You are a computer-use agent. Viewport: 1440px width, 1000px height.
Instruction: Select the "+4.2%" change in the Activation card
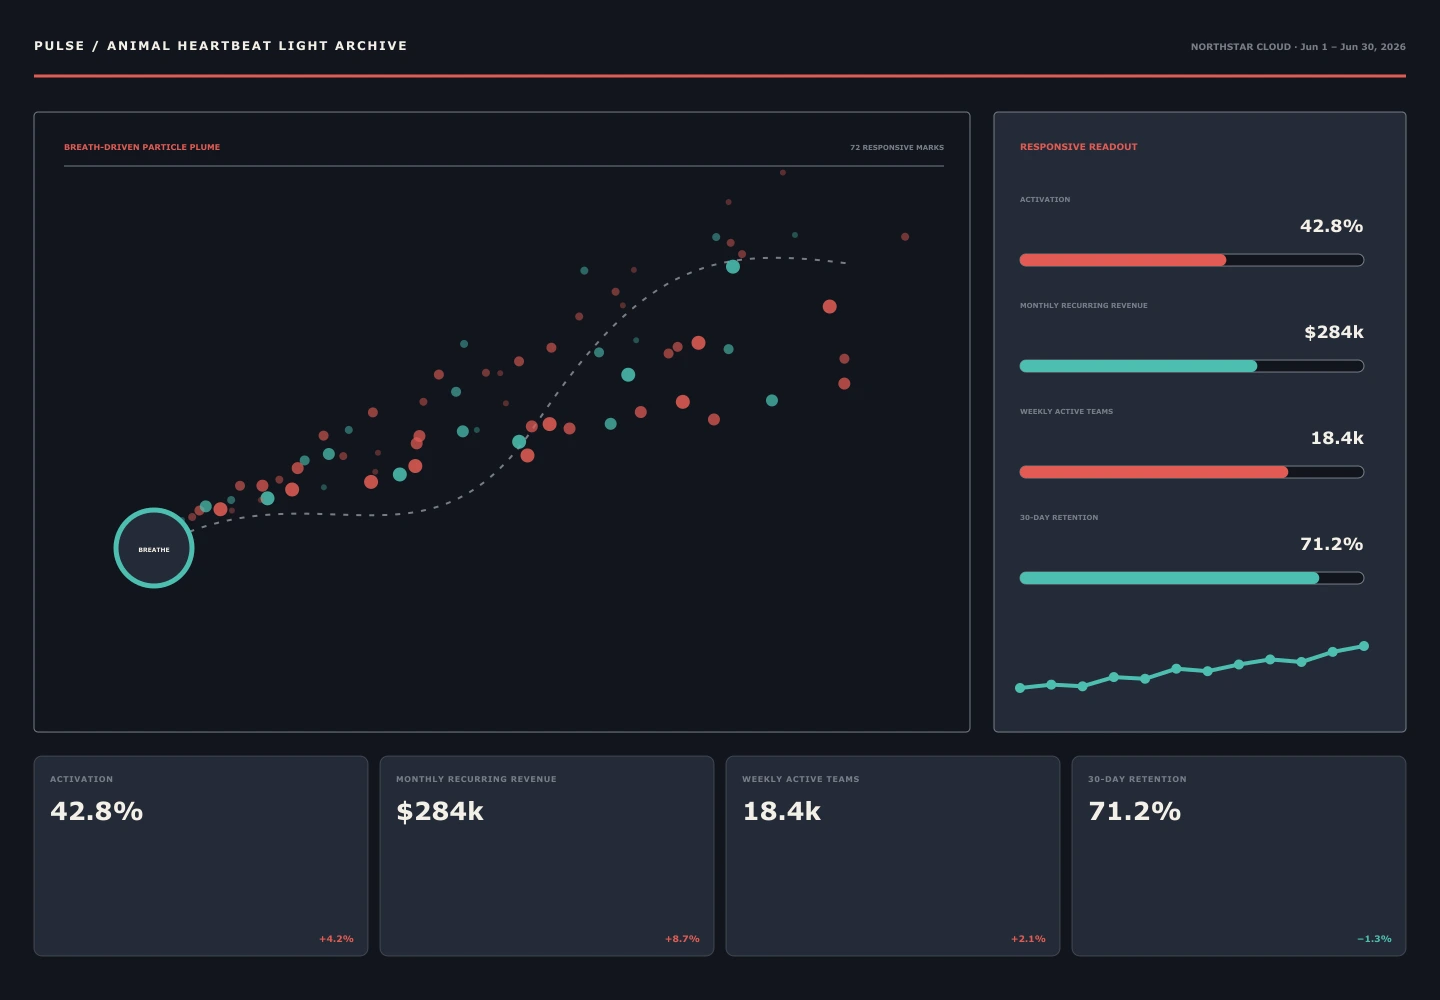(x=336, y=939)
